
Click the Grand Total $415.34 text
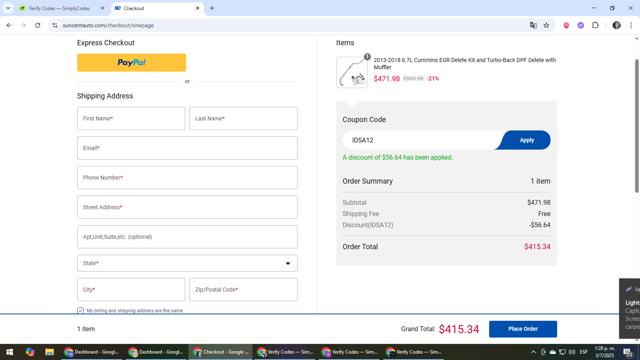(459, 329)
